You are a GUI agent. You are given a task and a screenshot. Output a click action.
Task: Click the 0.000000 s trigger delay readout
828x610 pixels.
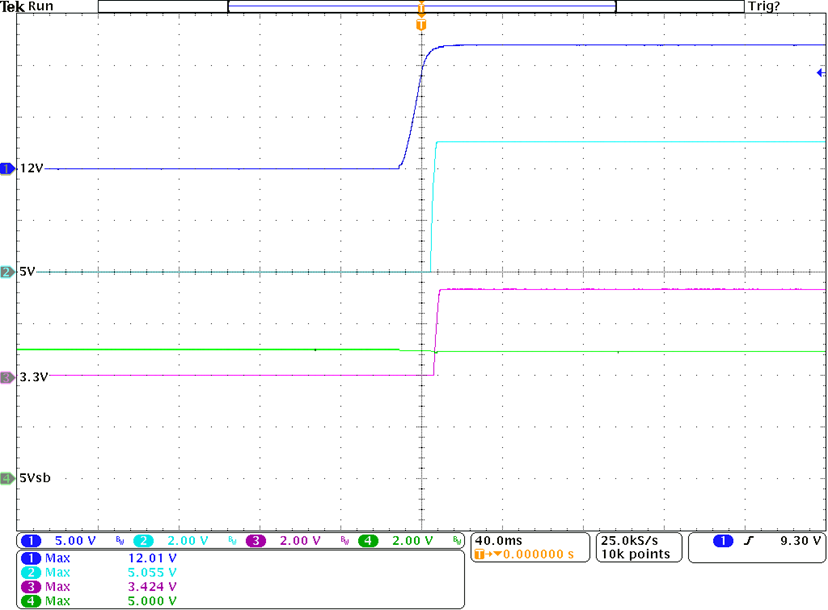click(538, 555)
